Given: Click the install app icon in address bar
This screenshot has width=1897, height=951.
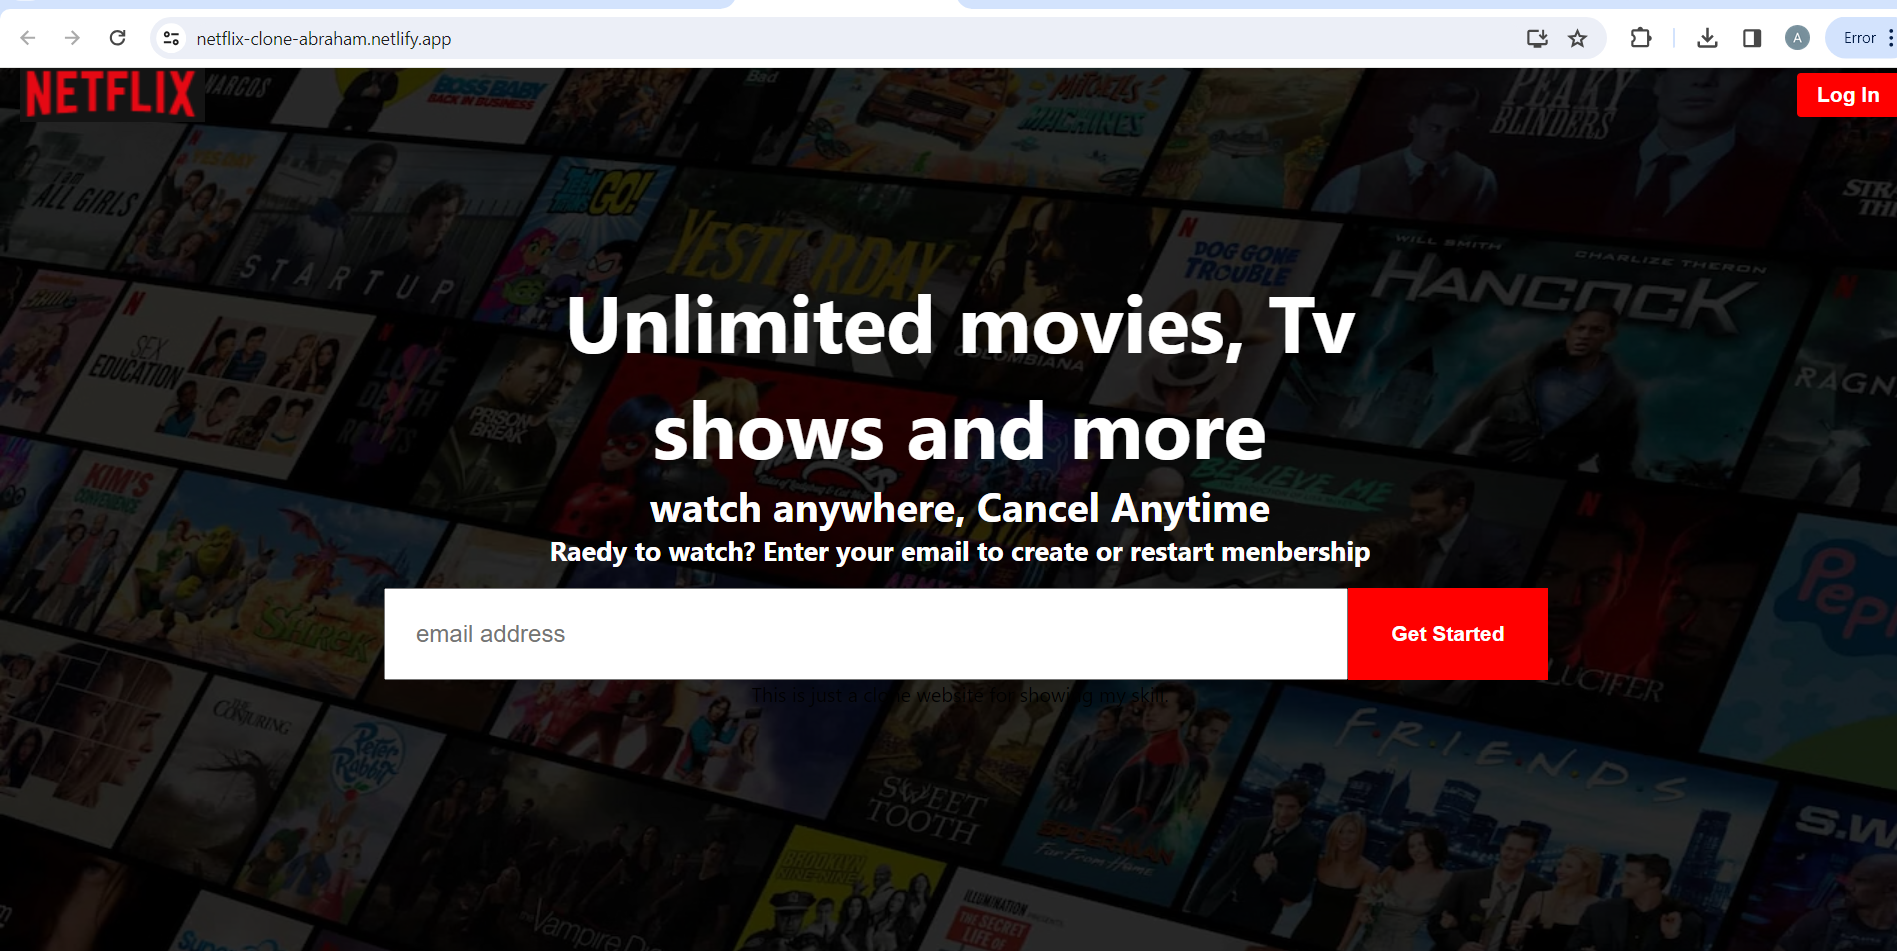Looking at the screenshot, I should [x=1537, y=38].
